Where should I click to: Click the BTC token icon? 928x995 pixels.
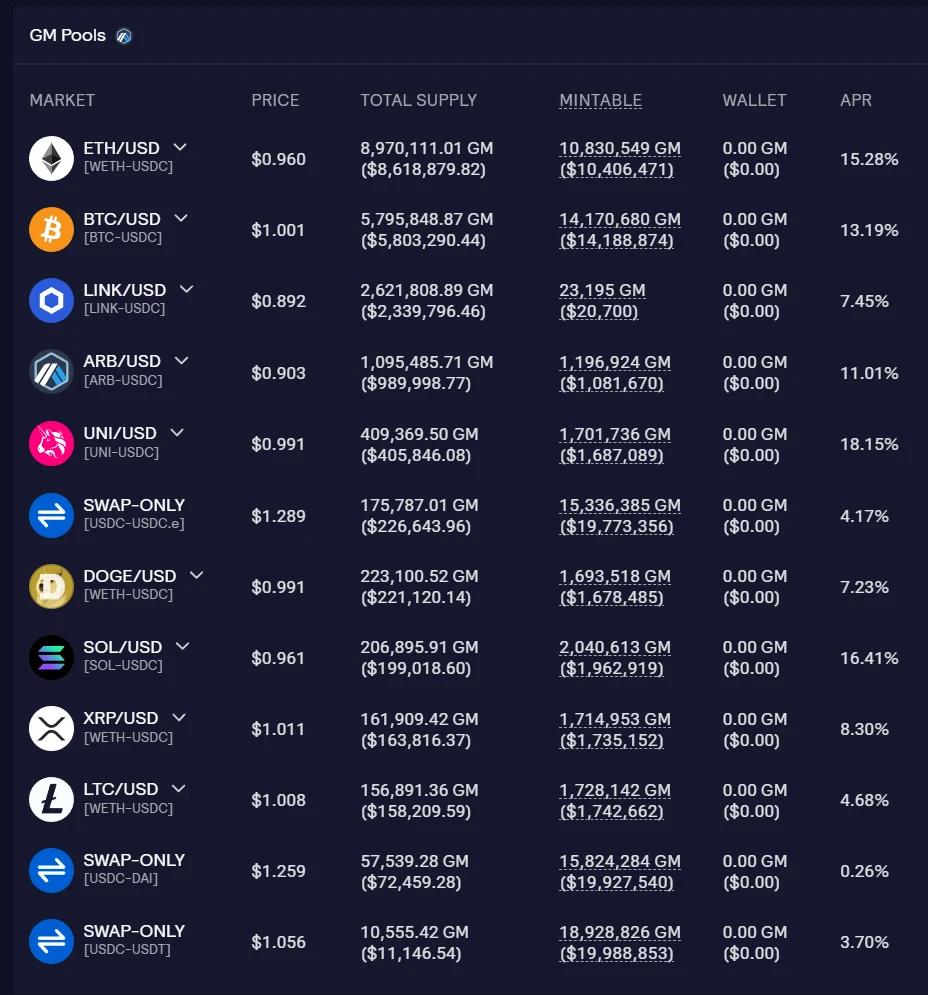[51, 229]
